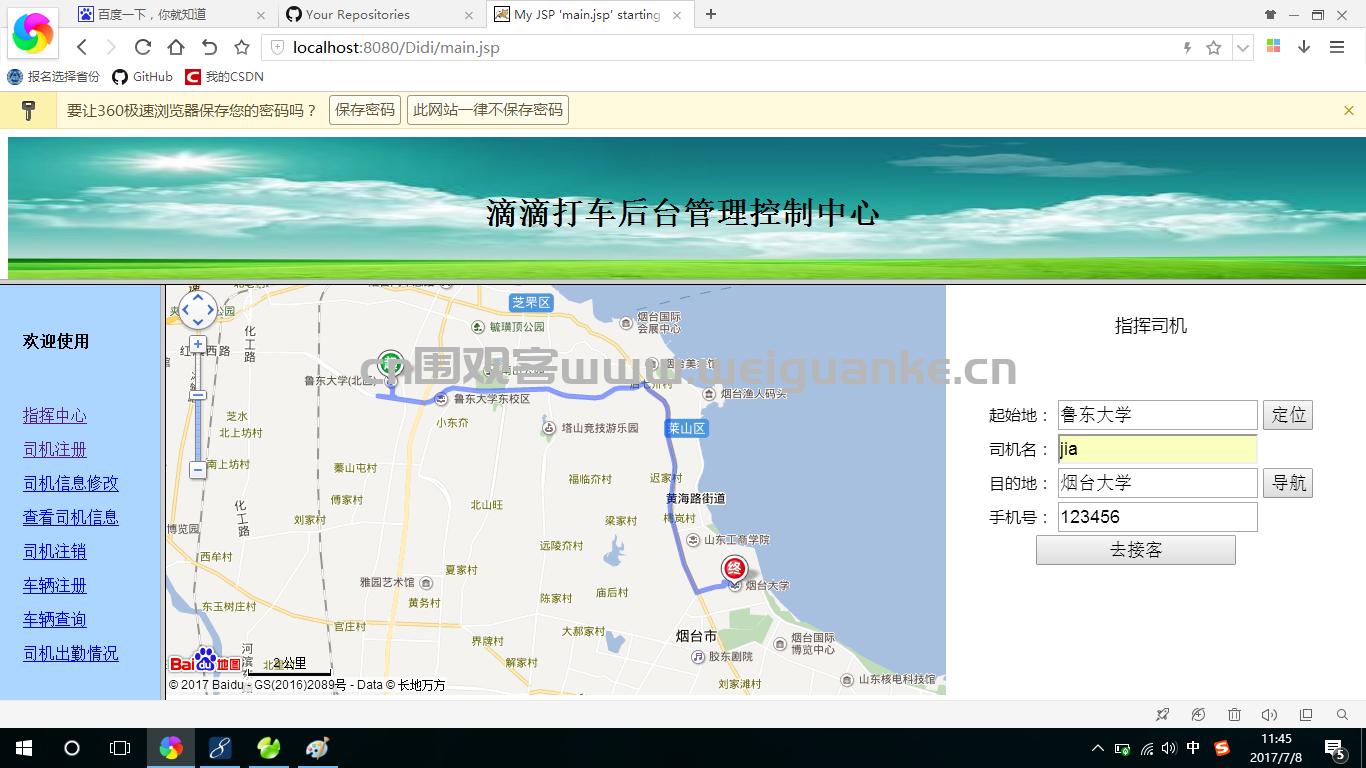Screen dimensions: 1366x768
Task: Click the 司机名 input field
Action: (1157, 449)
